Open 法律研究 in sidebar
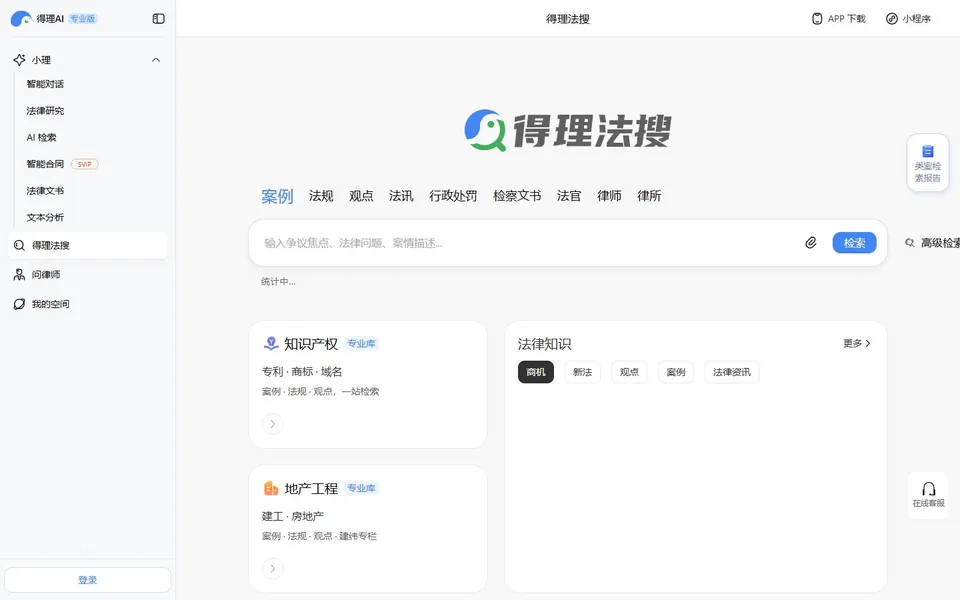 pos(45,111)
